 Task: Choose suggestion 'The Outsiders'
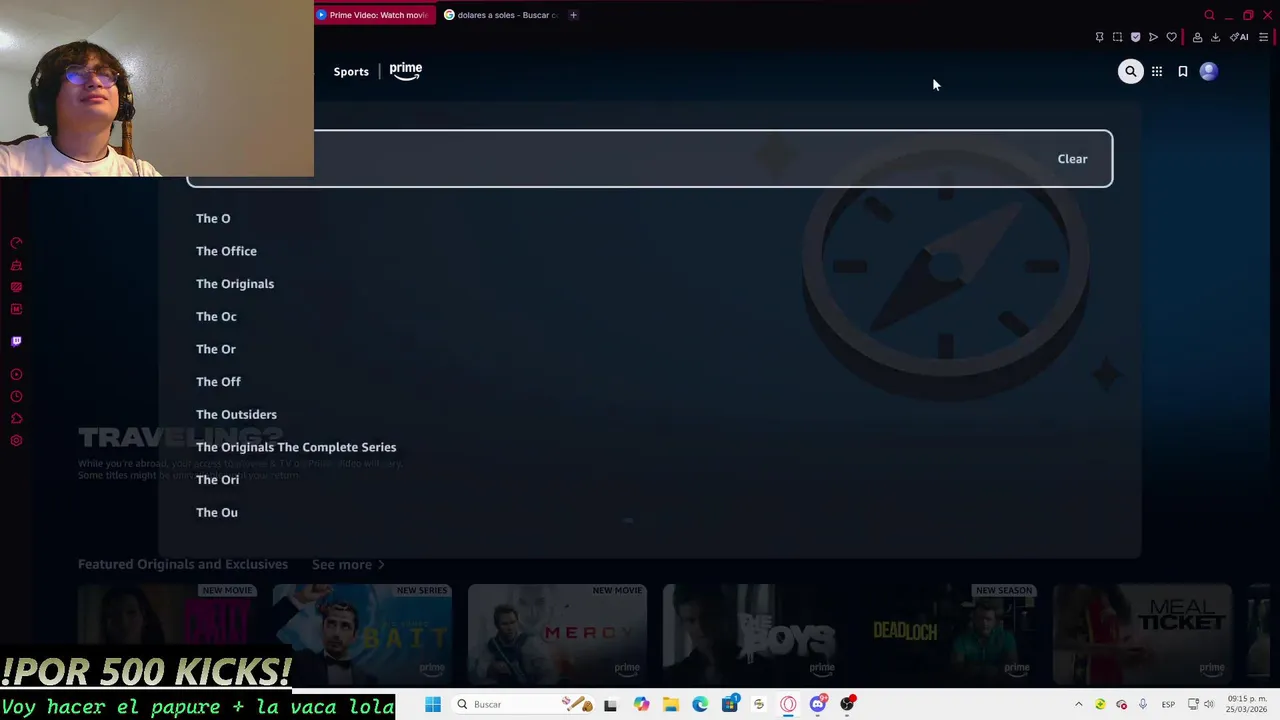[x=236, y=414]
